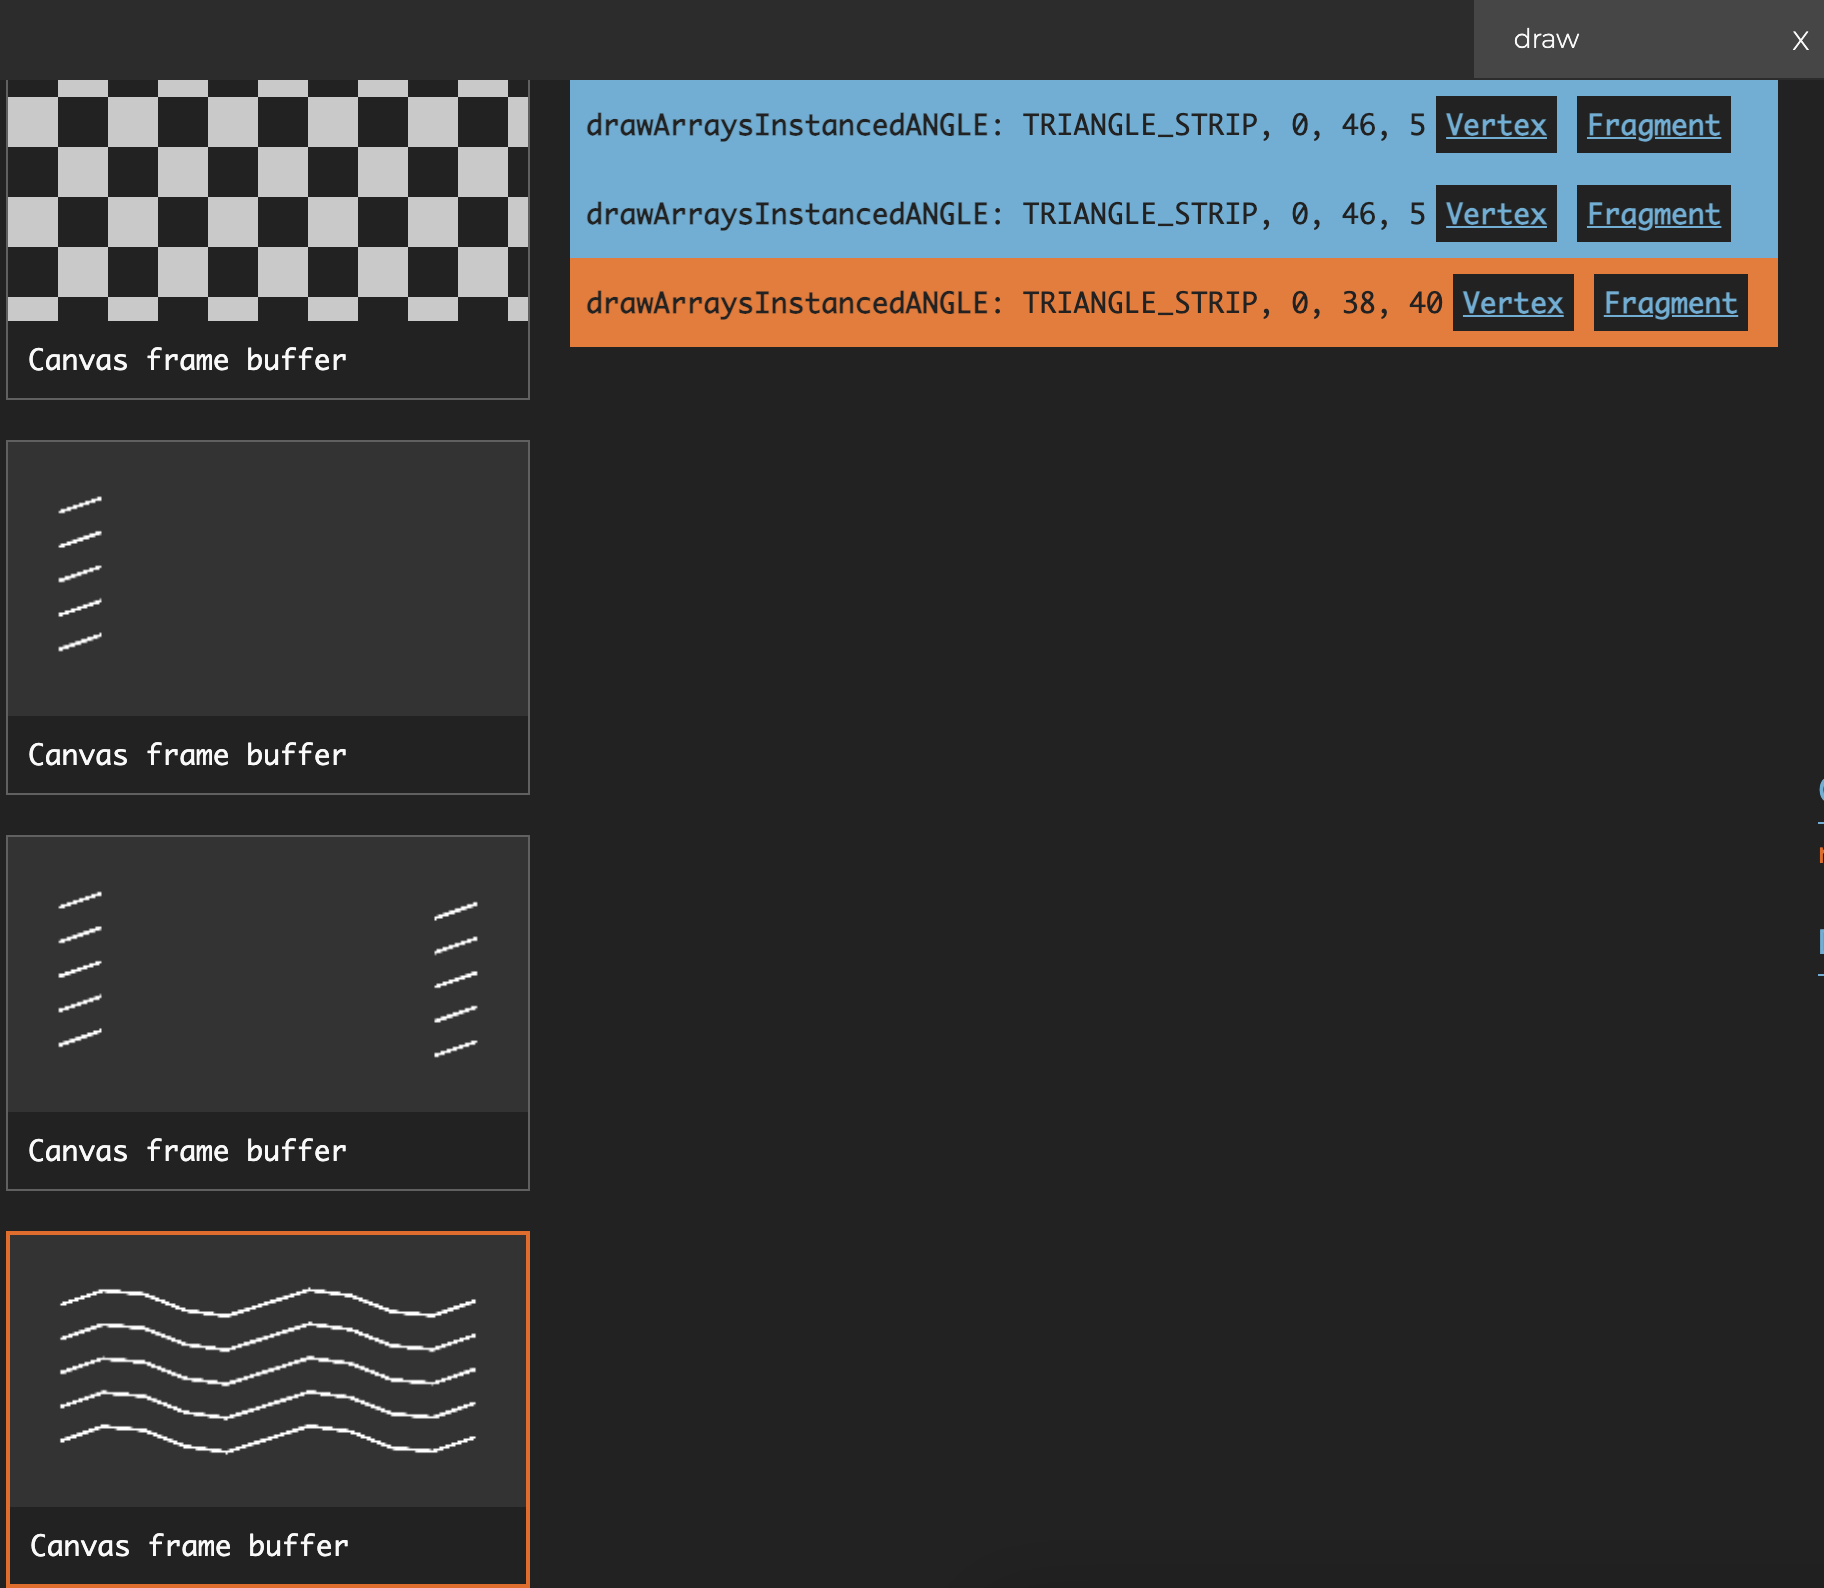Select the first drawArraysInstancedANGLE command row
This screenshot has height=1588, width=1824.
click(x=1000, y=125)
